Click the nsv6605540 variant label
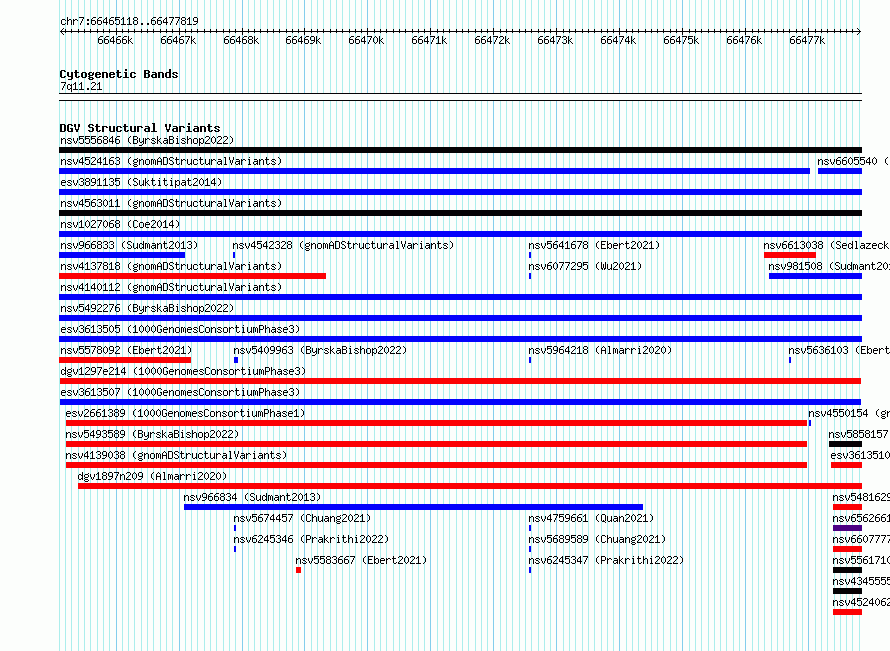The width and height of the screenshot is (890, 651). tap(853, 161)
